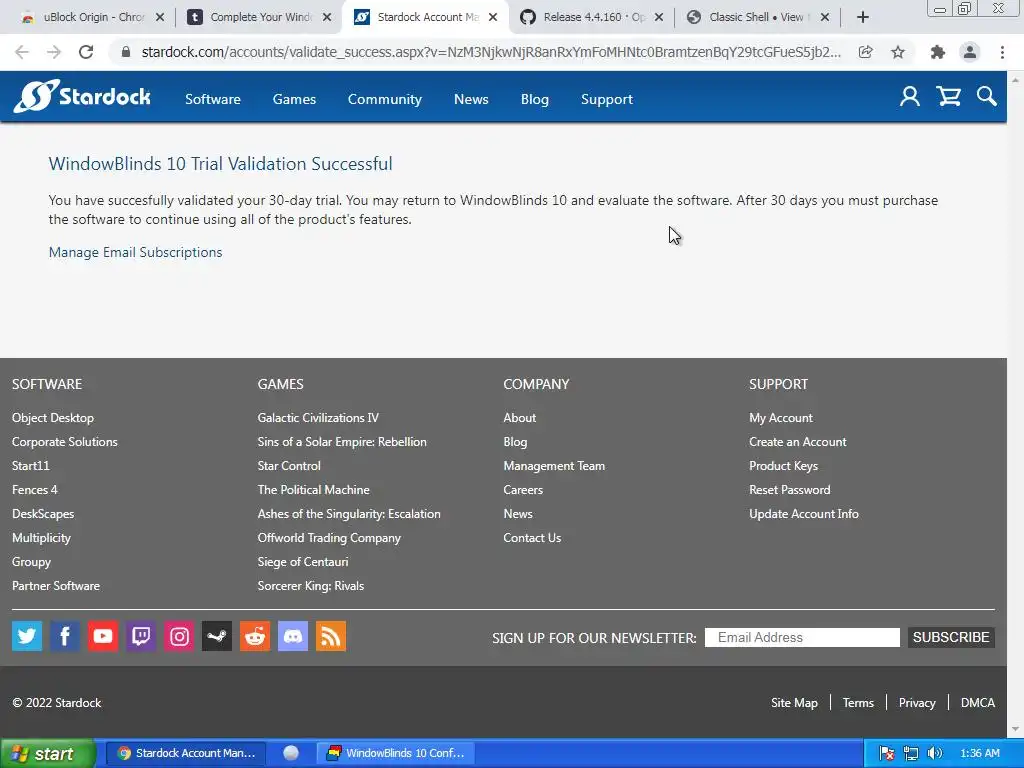Image resolution: width=1024 pixels, height=768 pixels.
Task: Click the network connection tray icon
Action: coord(910,753)
